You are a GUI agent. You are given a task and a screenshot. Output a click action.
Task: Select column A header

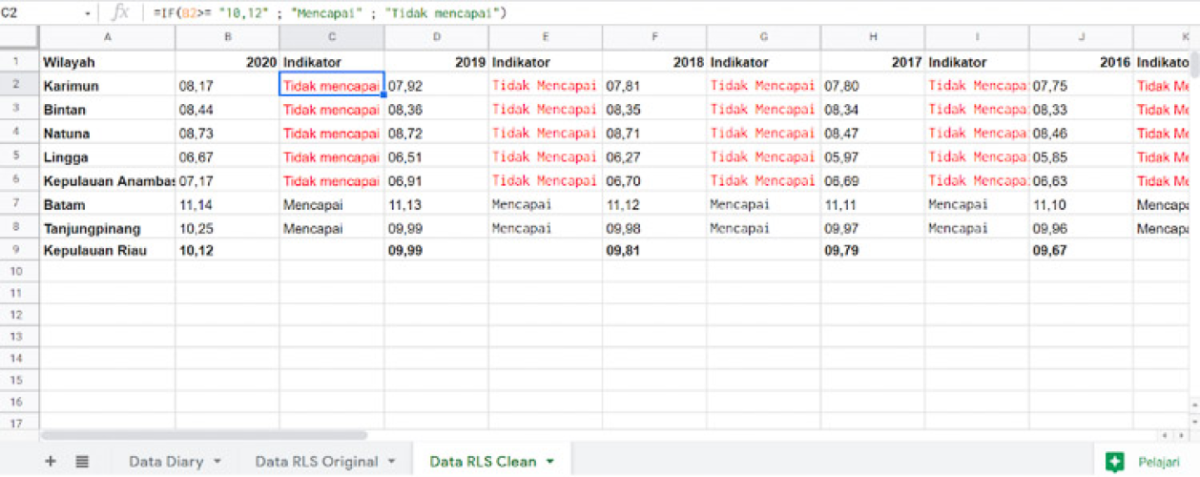click(107, 37)
